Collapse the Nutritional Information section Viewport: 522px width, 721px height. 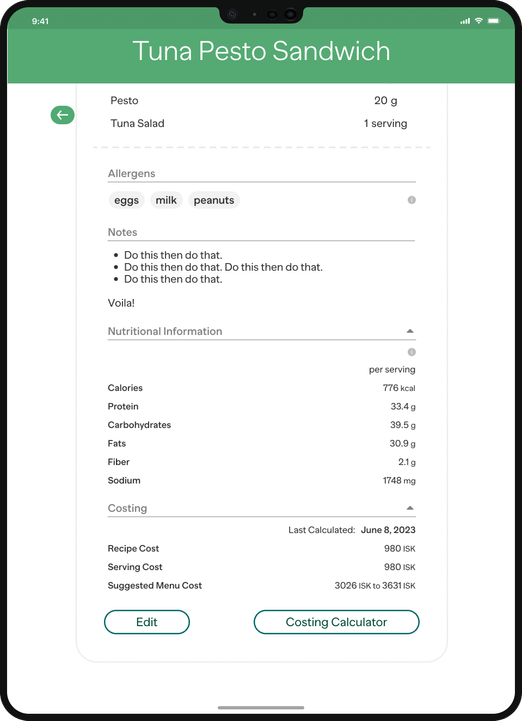click(410, 331)
